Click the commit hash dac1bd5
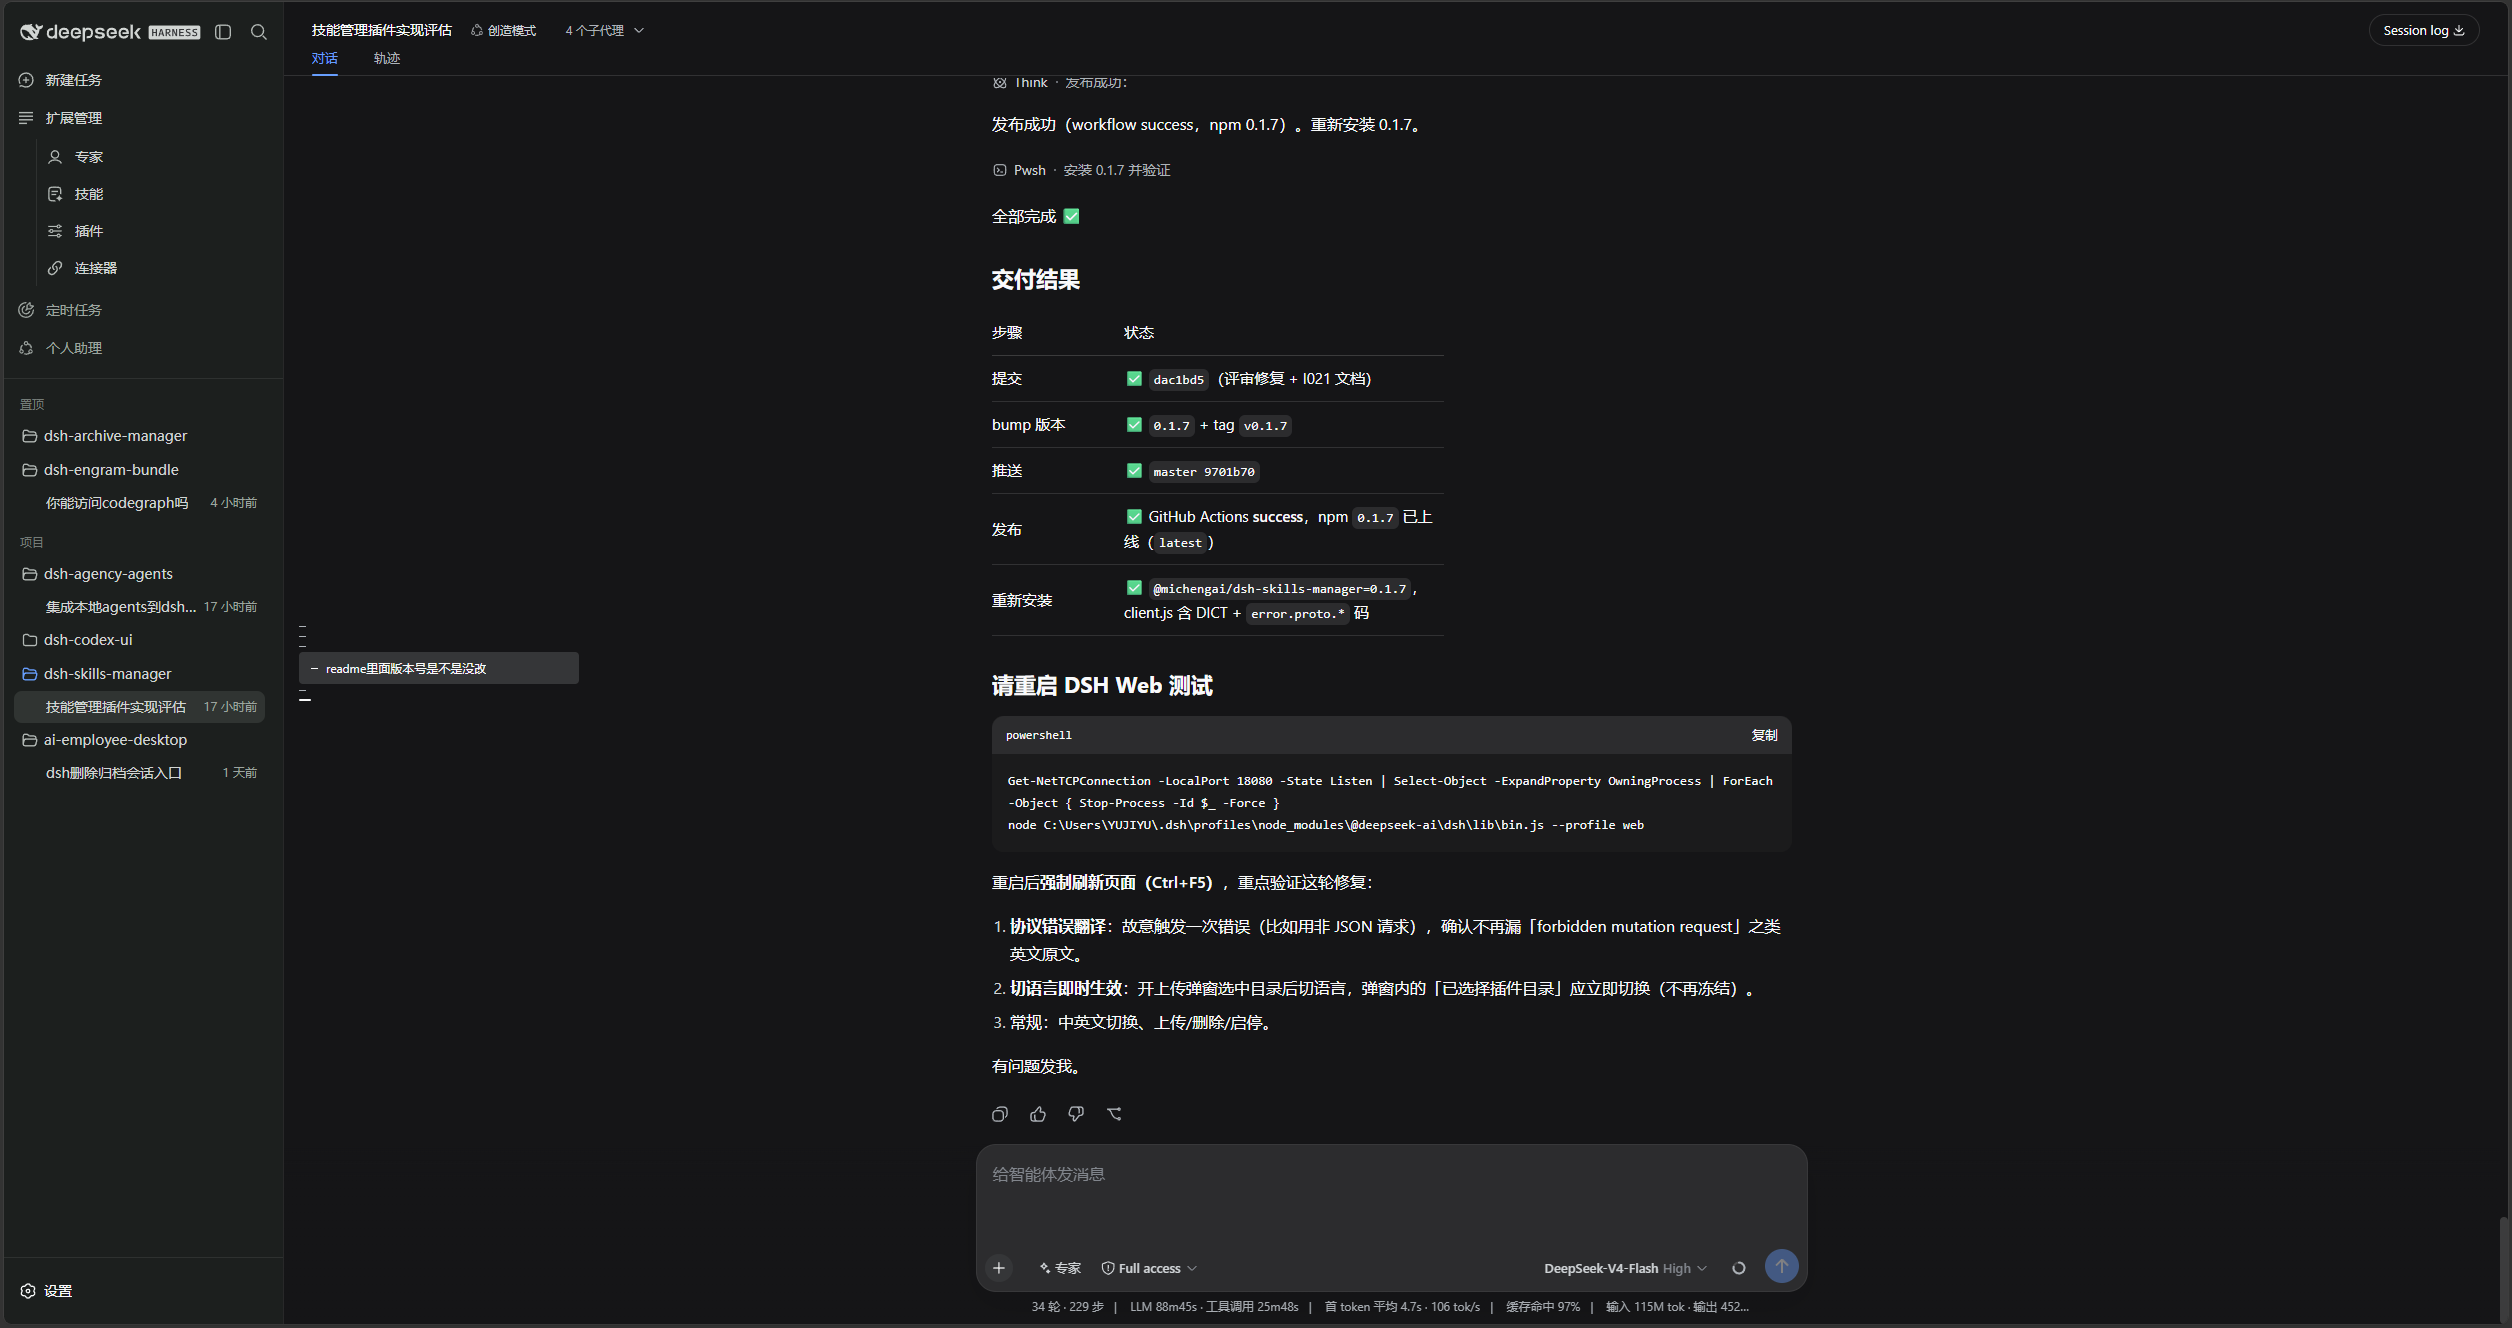 point(1178,380)
